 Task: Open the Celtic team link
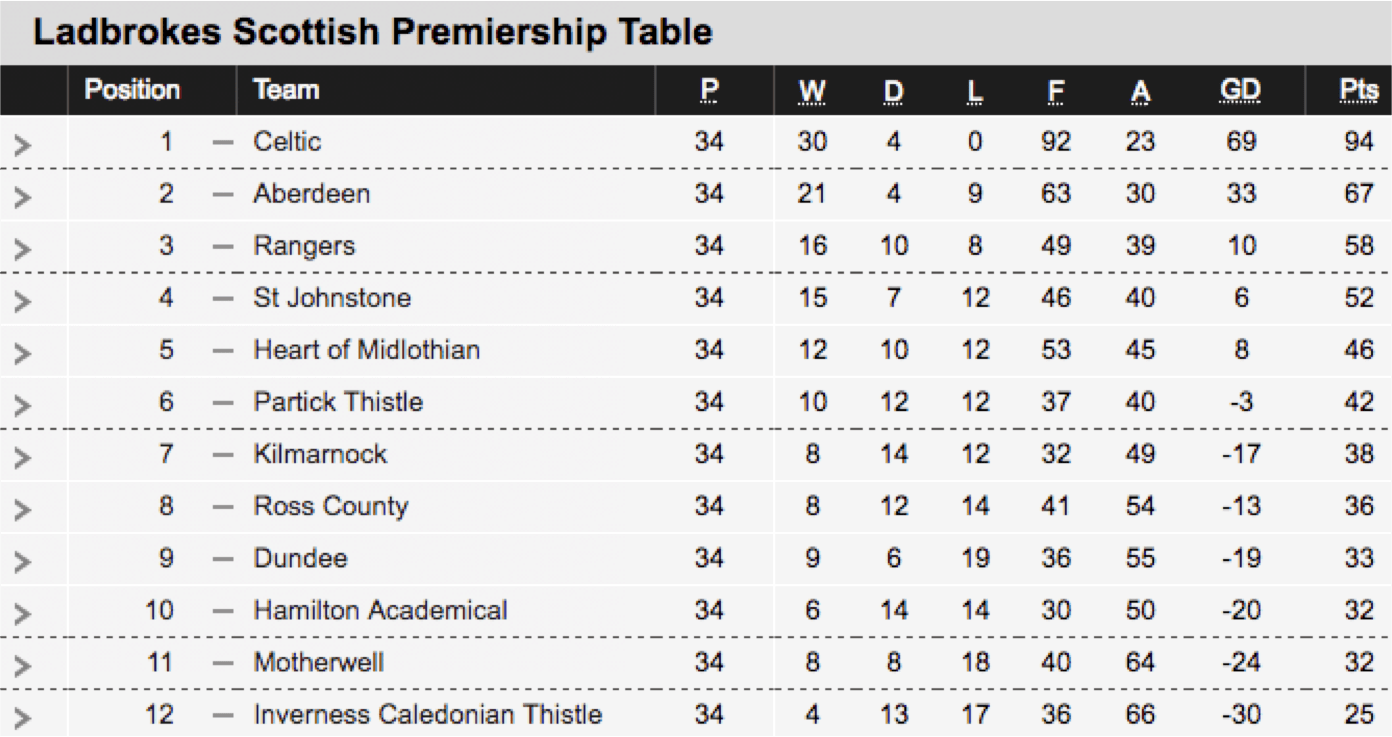[x=287, y=142]
